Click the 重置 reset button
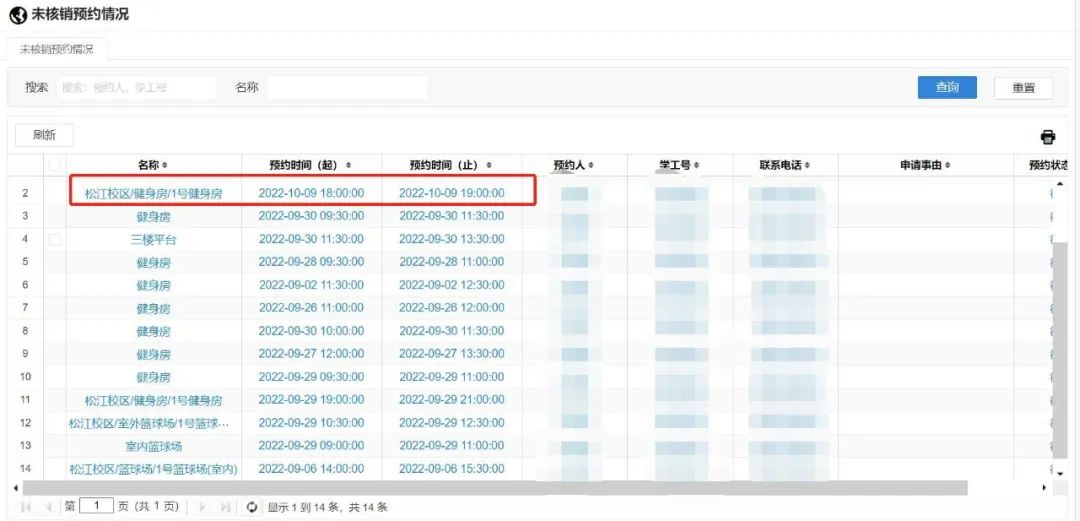This screenshot has height=521, width=1080. tap(1023, 88)
